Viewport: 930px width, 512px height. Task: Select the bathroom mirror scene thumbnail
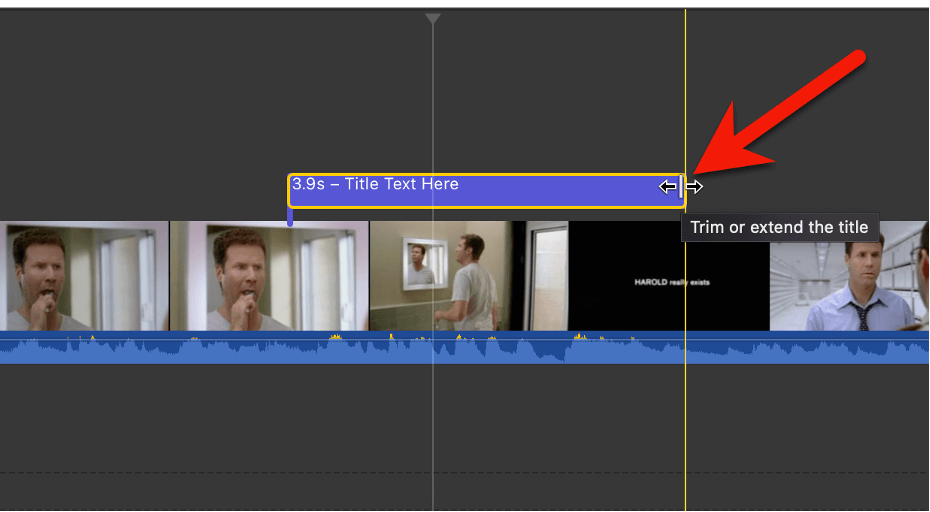click(x=469, y=276)
